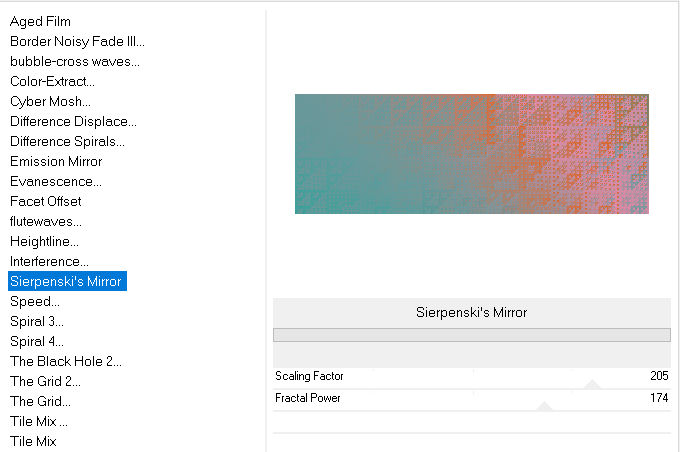Click highlighted Sierpenski's Mirror list item

coord(67,281)
